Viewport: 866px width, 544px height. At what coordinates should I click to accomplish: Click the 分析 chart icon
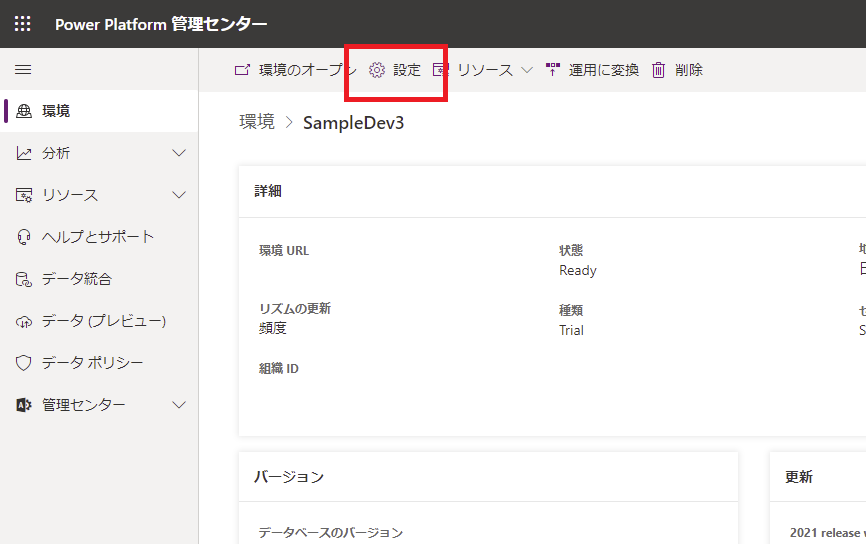click(24, 153)
